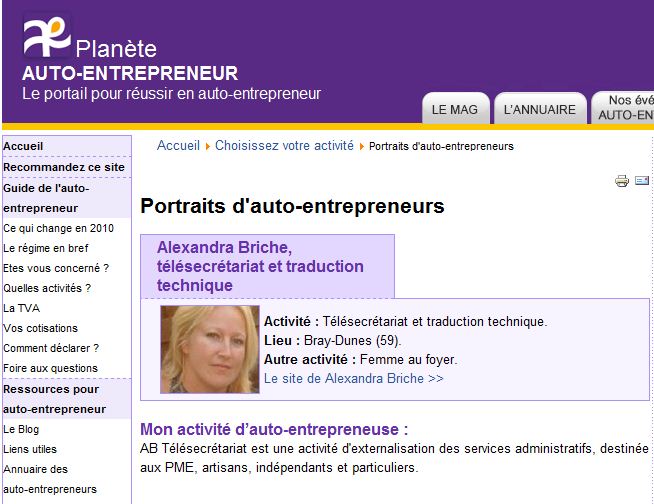Select Accueil in the left sidebar
This screenshot has width=654, height=504.
coord(23,146)
